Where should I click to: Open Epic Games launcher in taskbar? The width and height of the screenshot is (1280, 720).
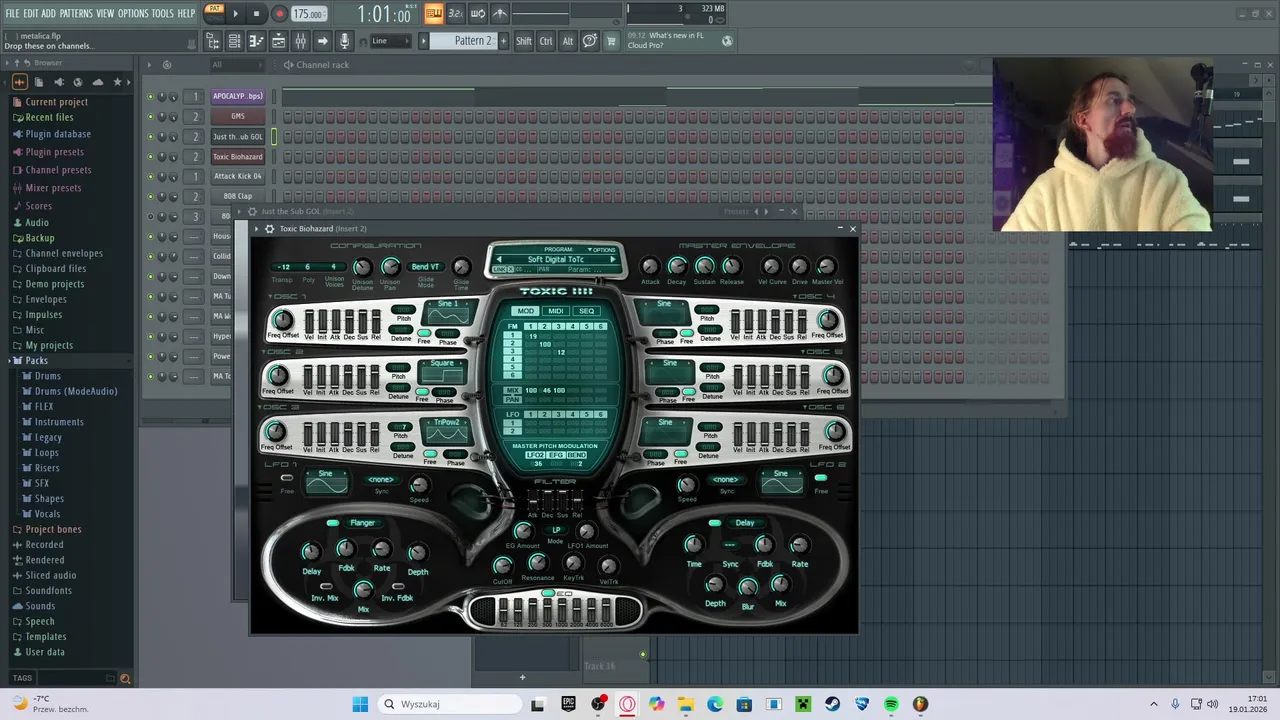pos(568,704)
